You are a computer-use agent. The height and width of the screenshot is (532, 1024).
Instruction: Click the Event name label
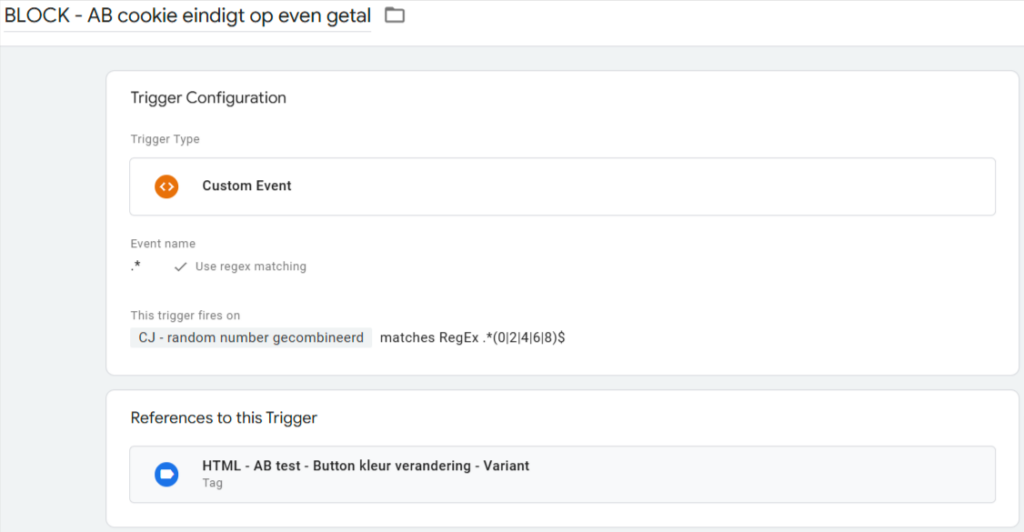pyautogui.click(x=163, y=243)
